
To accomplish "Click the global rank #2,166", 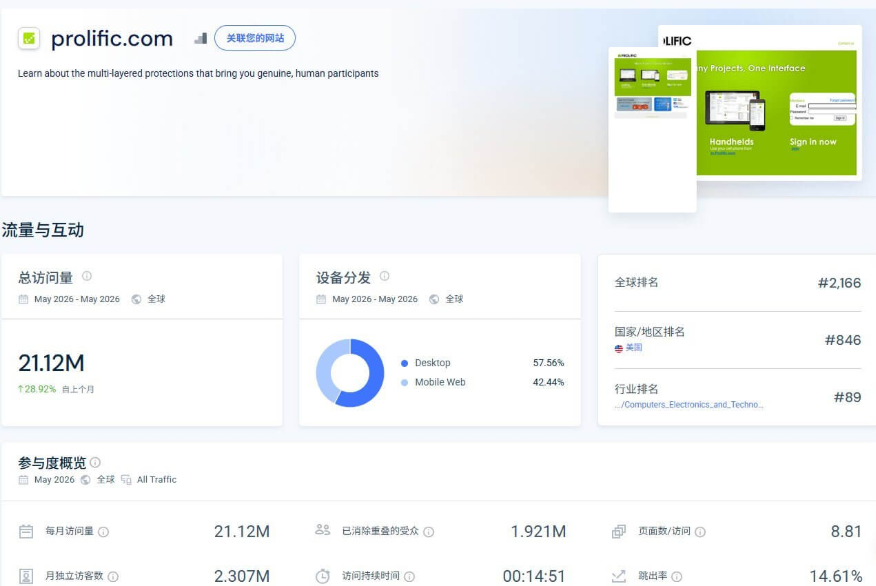I will (839, 283).
